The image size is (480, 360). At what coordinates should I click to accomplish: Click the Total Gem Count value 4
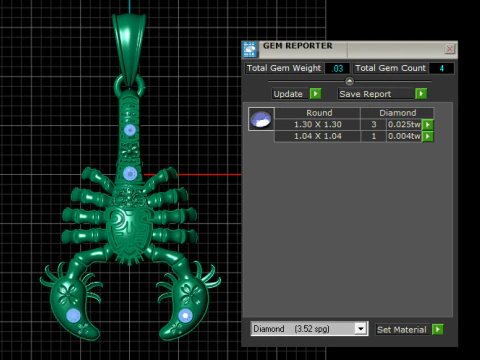[441, 68]
